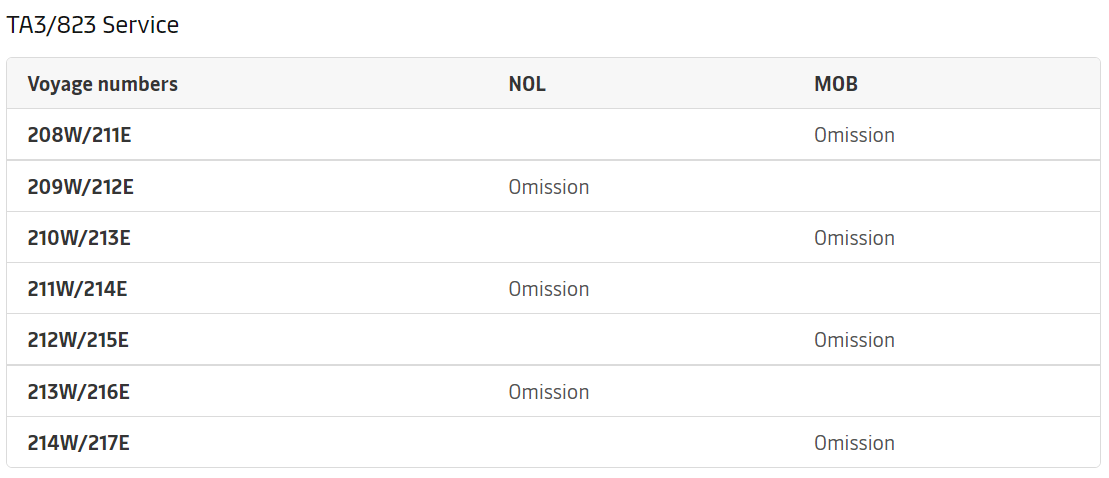The height and width of the screenshot is (478, 1109).
Task: Click the NOL column header
Action: (x=527, y=84)
